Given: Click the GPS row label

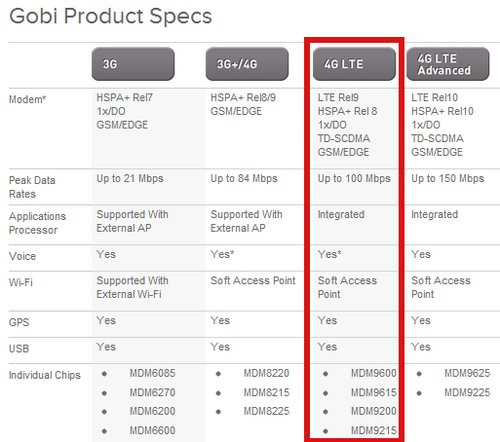Looking at the screenshot, I should click(19, 322).
